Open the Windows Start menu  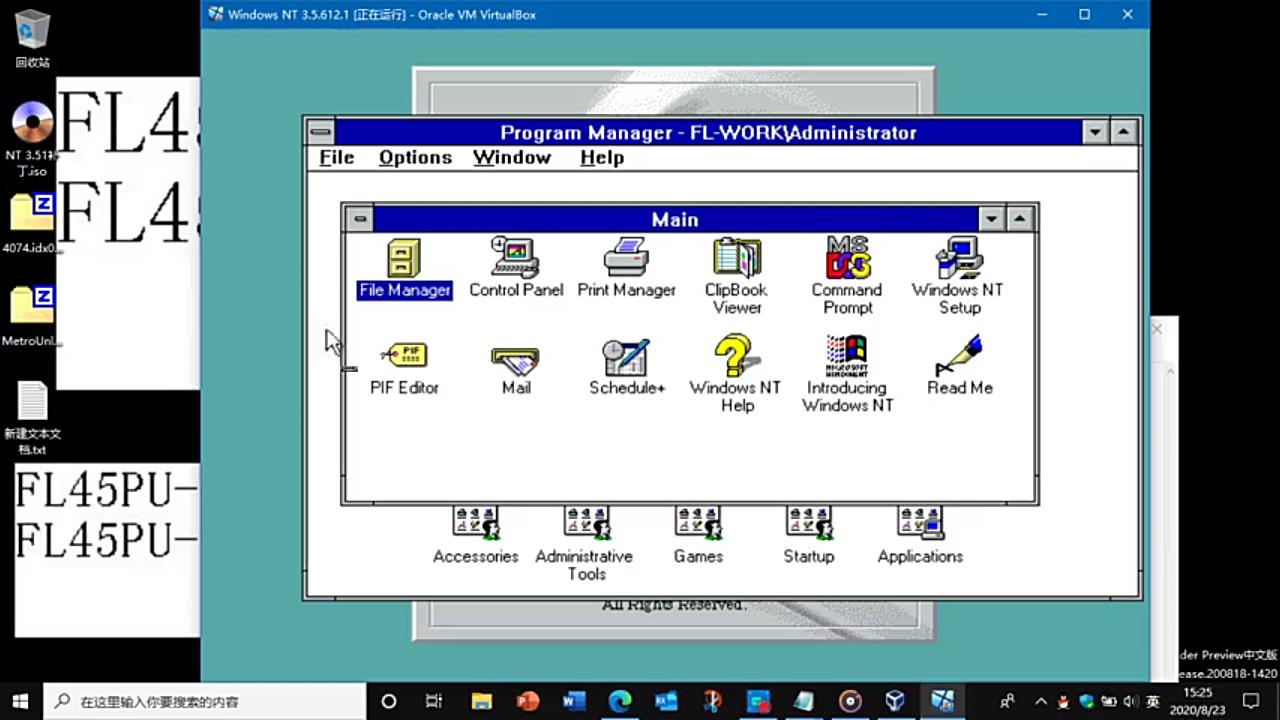pos(20,701)
